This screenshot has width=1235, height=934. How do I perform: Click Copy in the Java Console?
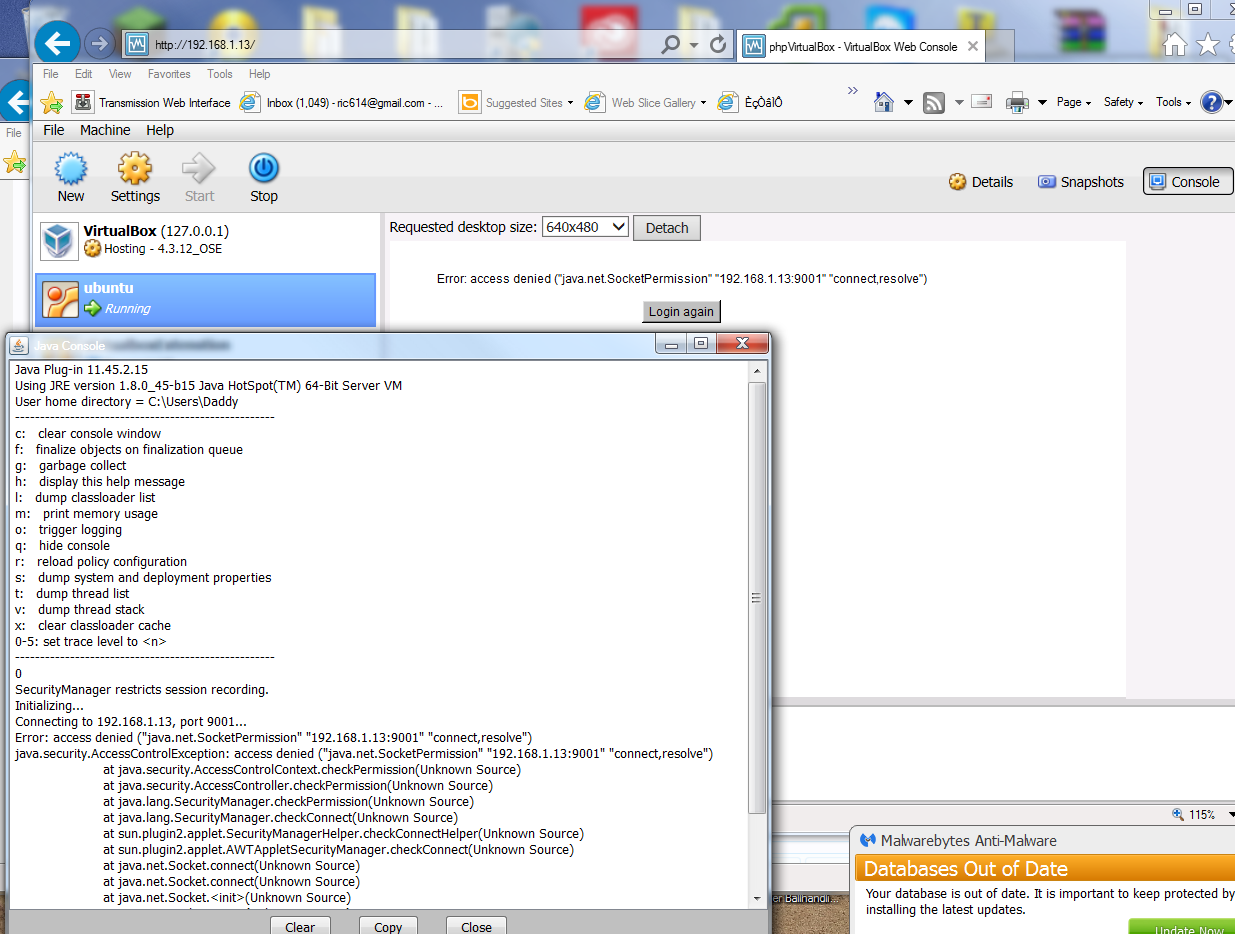pos(388,926)
